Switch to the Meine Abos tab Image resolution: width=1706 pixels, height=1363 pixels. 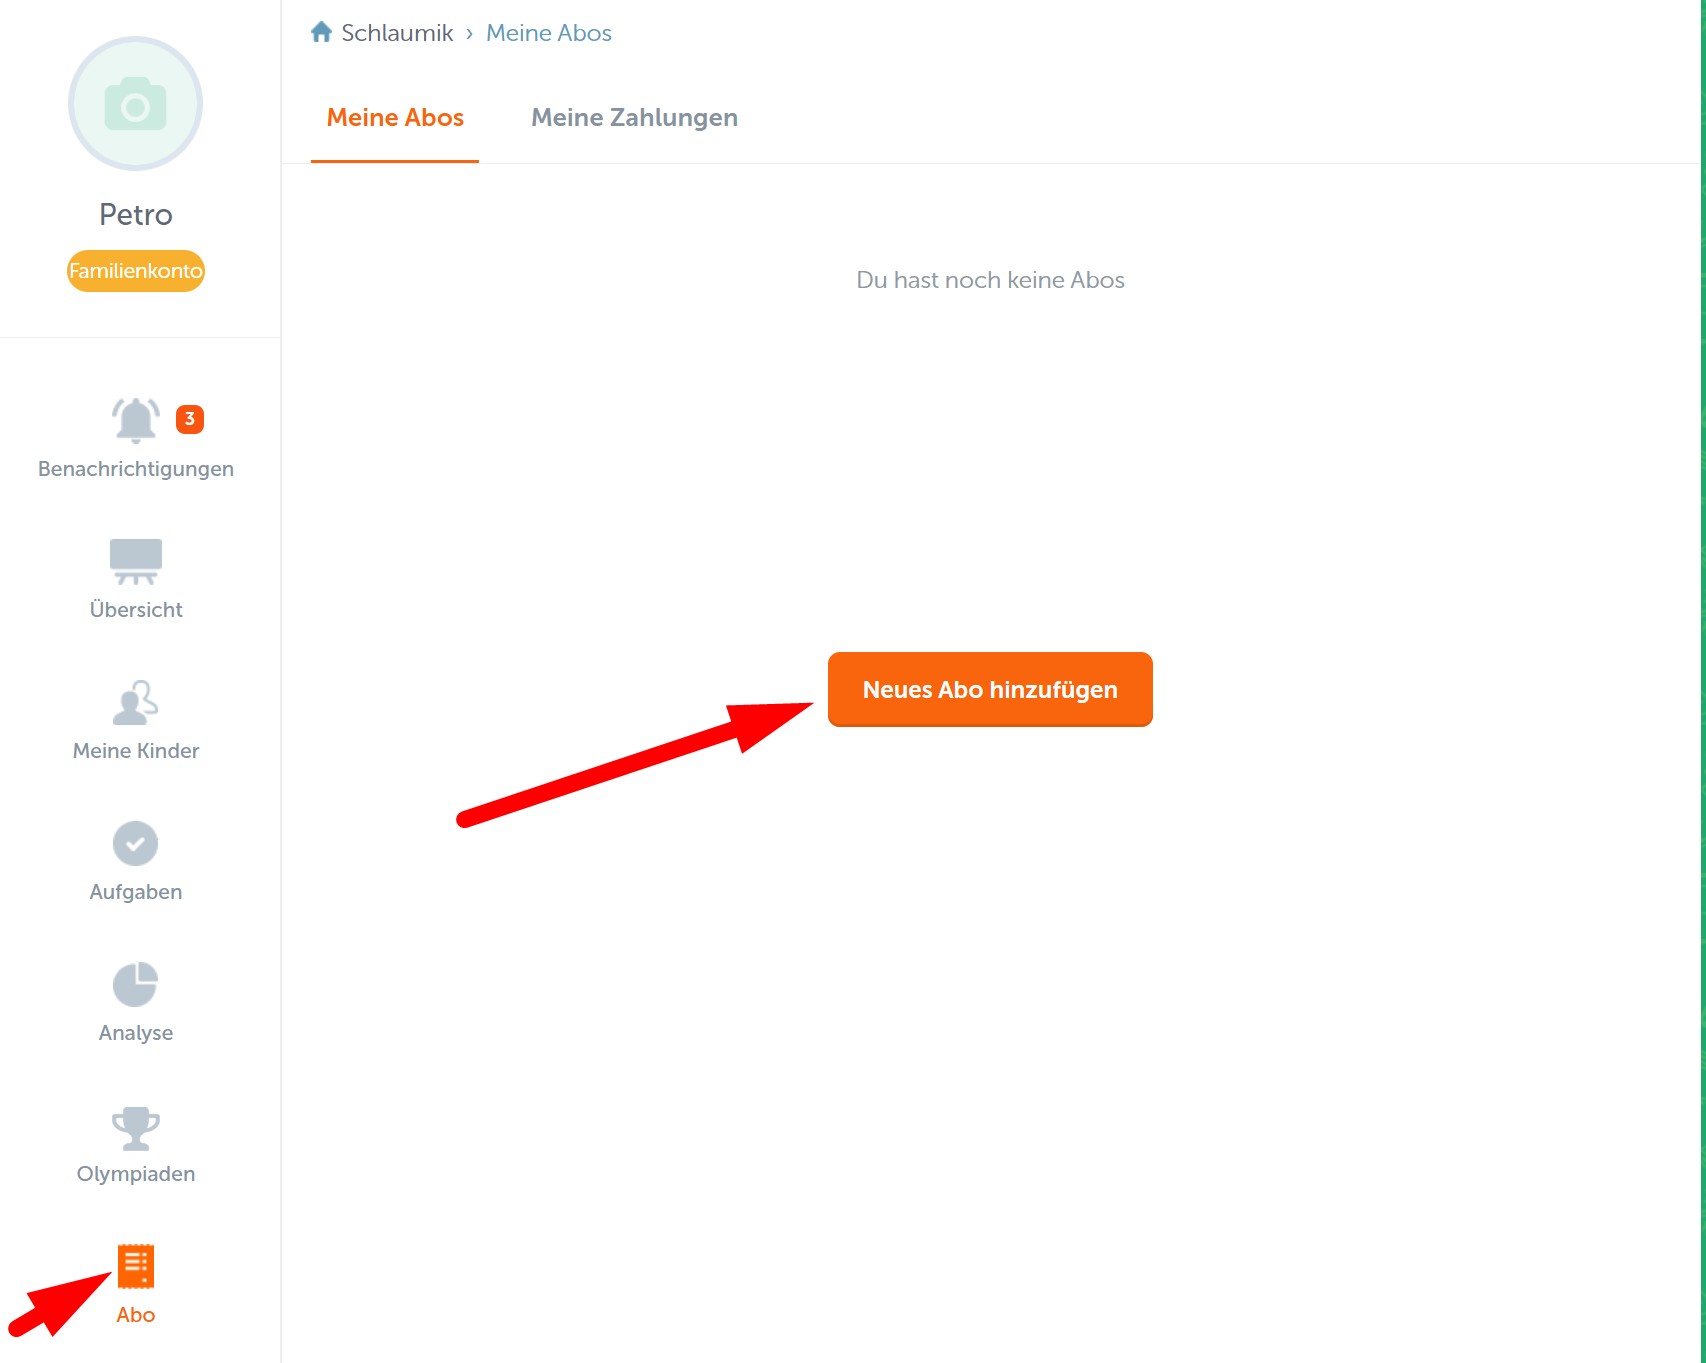pyautogui.click(x=395, y=118)
